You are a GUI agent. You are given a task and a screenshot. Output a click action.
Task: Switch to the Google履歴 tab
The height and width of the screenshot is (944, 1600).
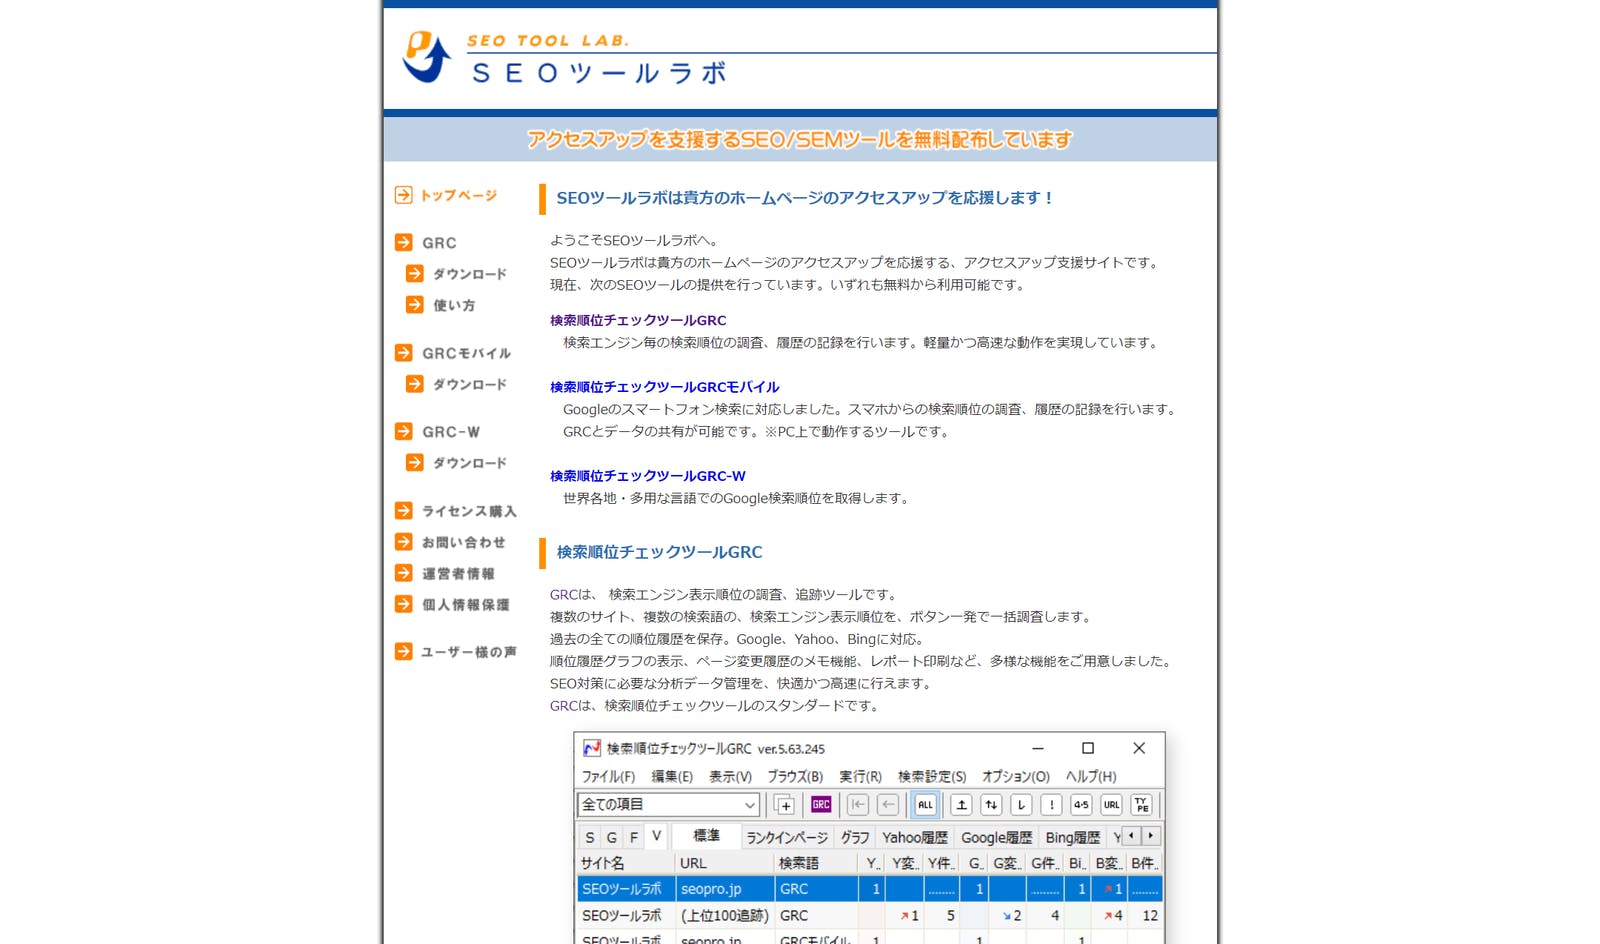(996, 838)
